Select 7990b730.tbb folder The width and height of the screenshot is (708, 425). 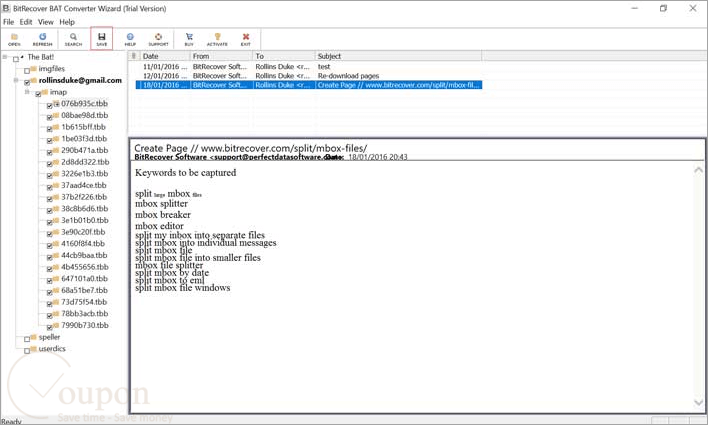(85, 326)
